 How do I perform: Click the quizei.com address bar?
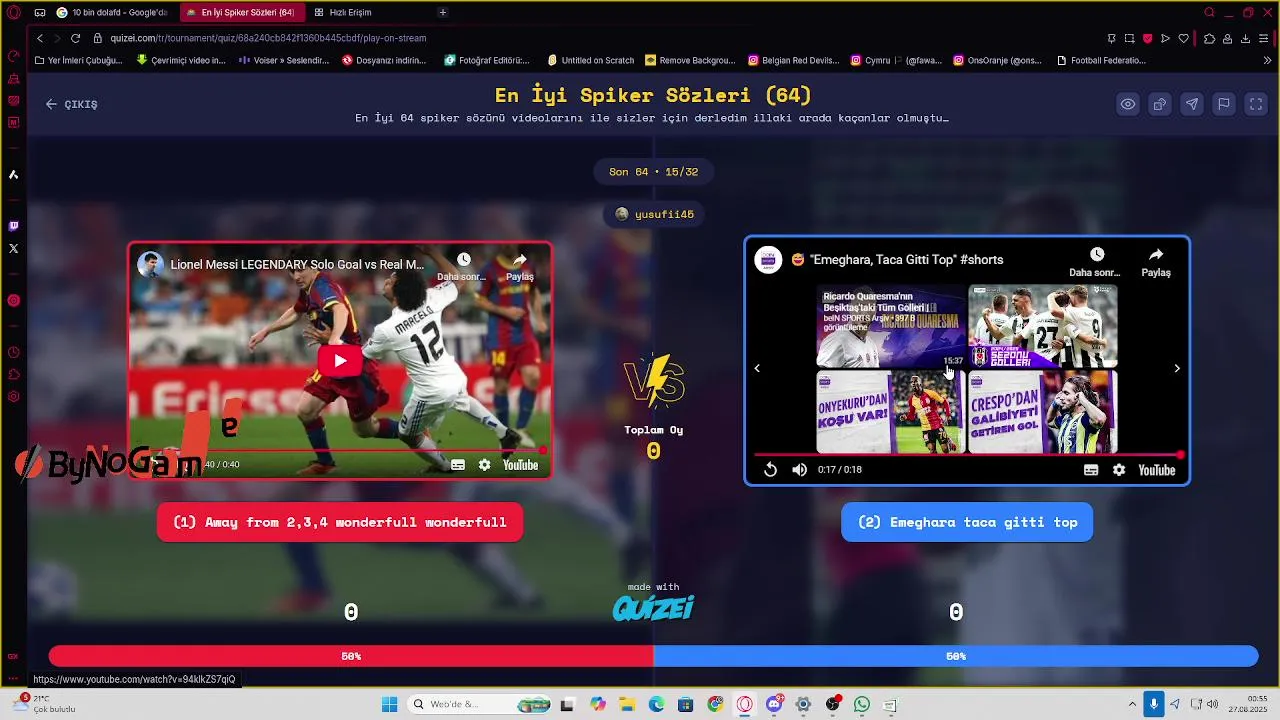click(268, 38)
